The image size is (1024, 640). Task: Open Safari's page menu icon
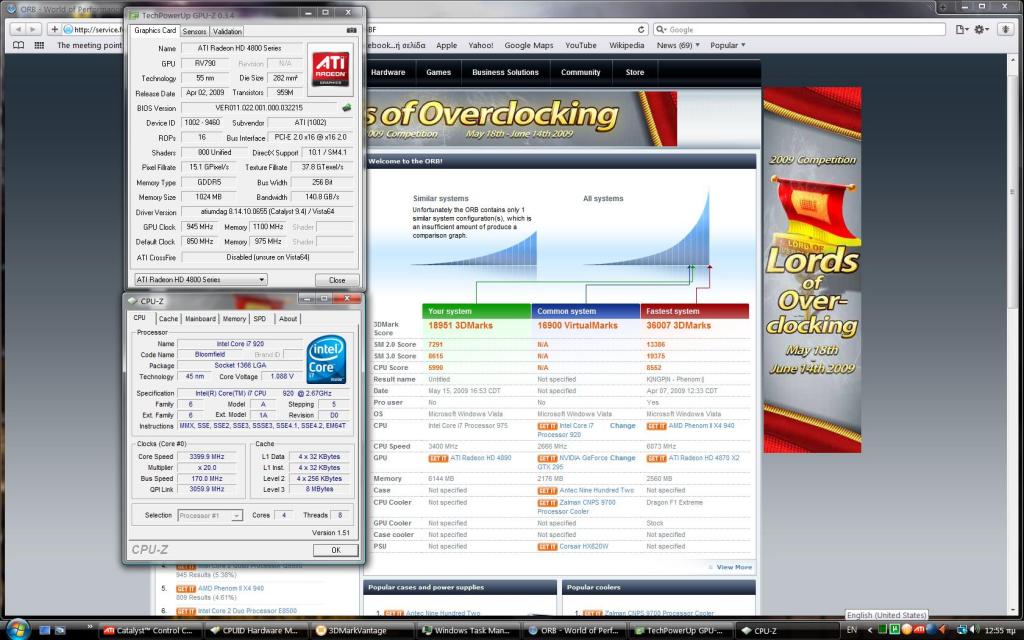point(961,29)
